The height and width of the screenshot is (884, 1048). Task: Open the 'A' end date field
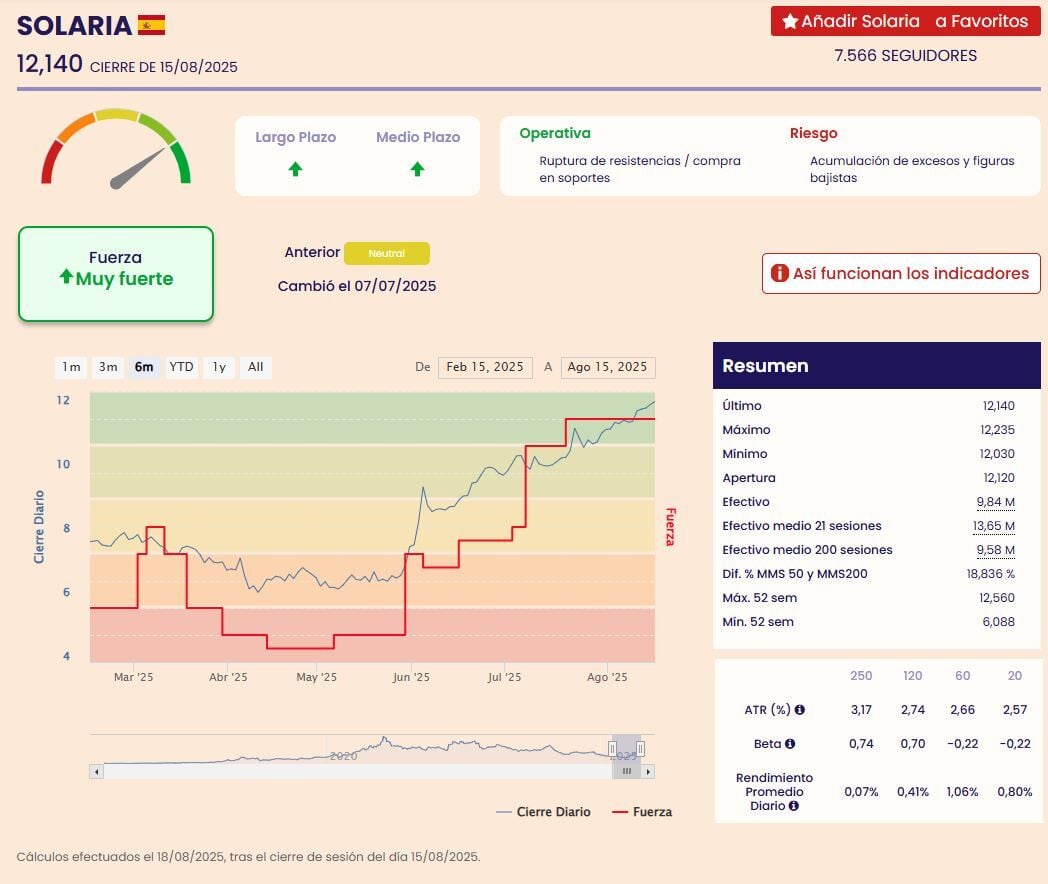pyautogui.click(x=607, y=367)
